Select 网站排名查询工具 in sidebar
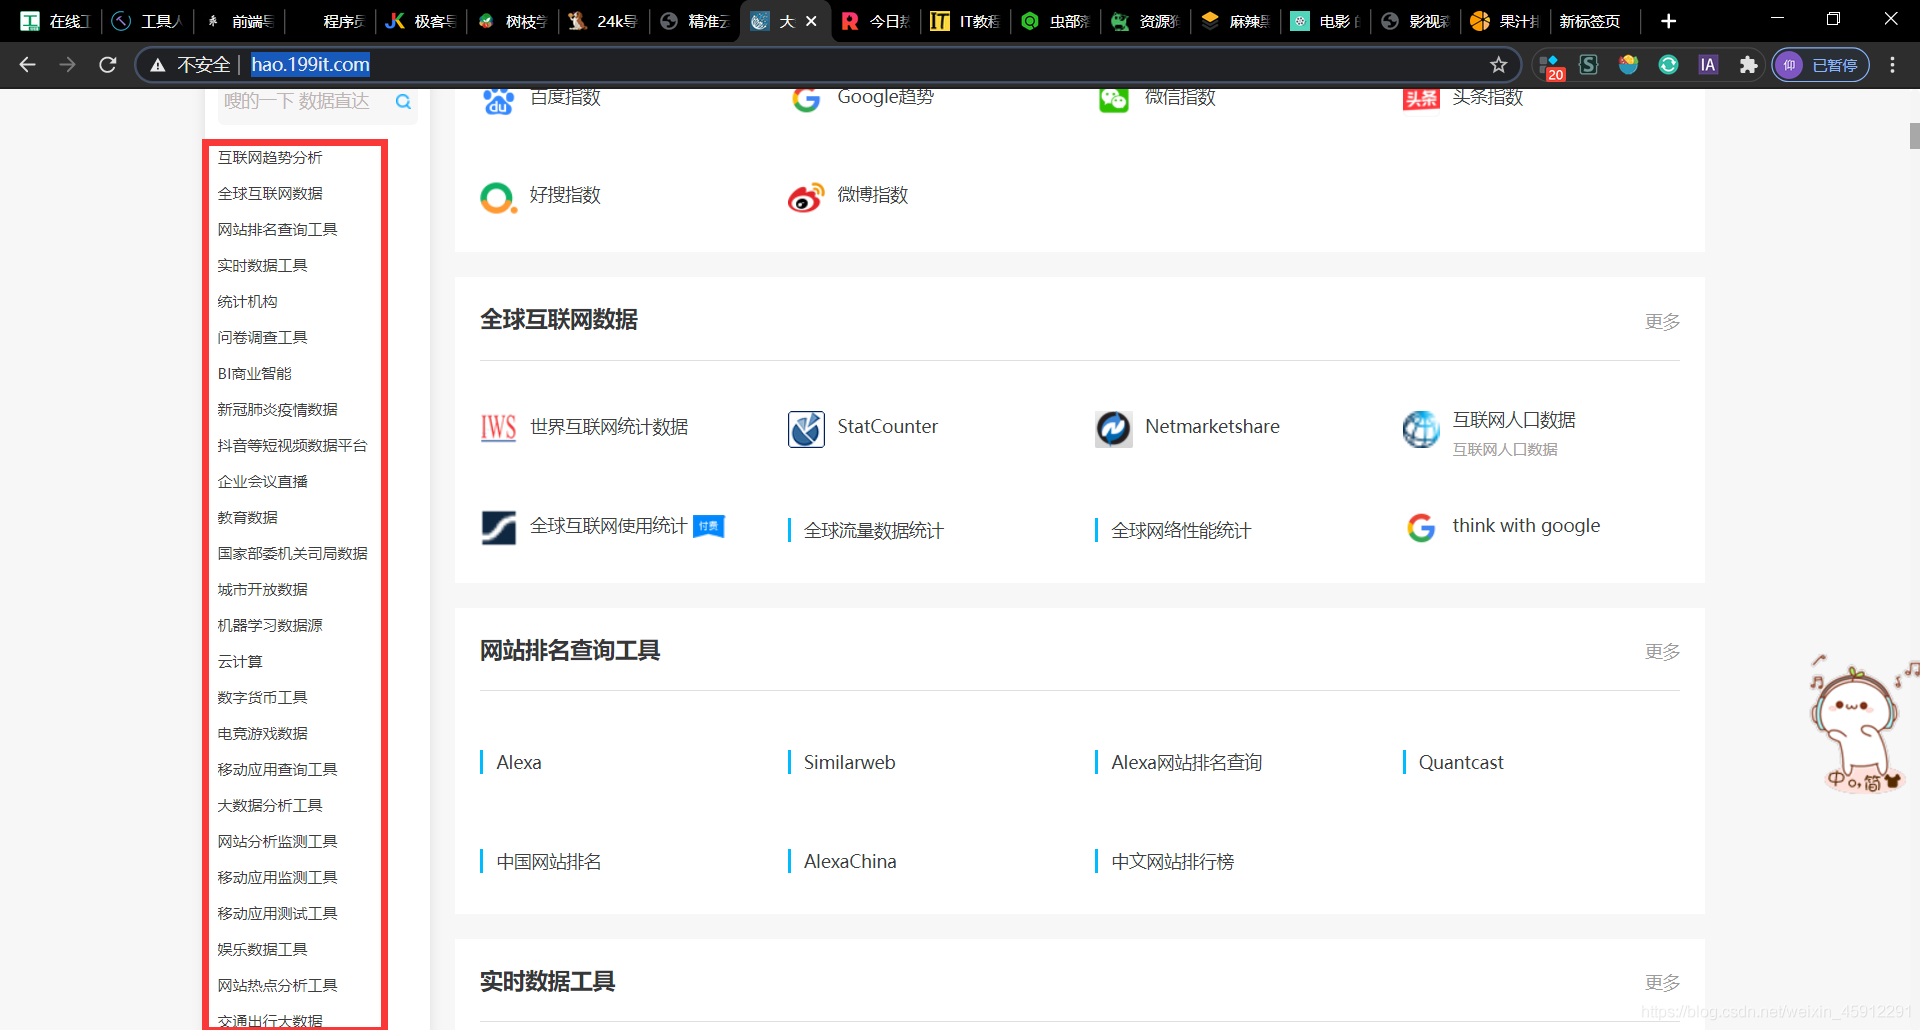 coord(277,230)
